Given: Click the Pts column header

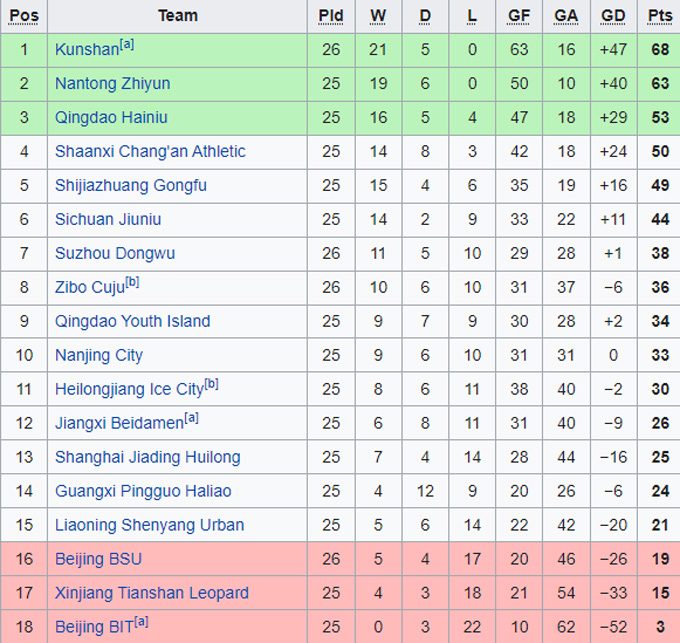Looking at the screenshot, I should click(x=660, y=16).
